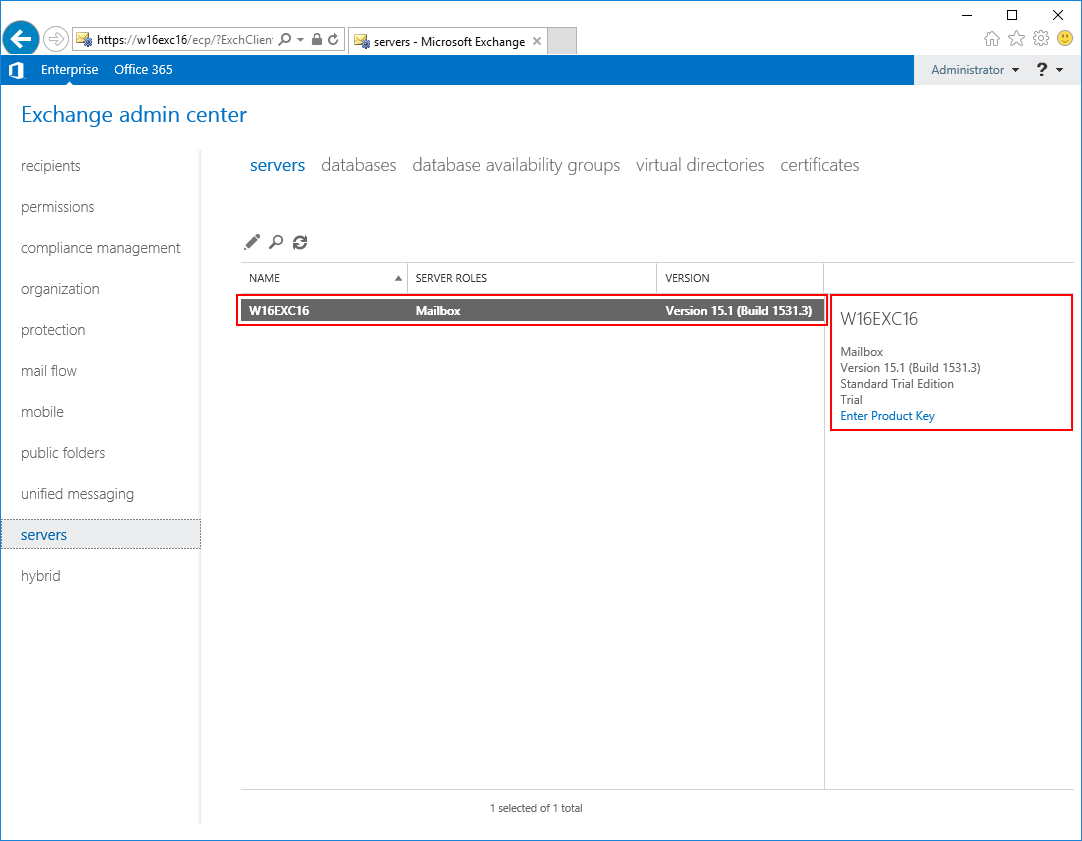This screenshot has width=1082, height=841.
Task: Open organization in the left navigation
Action: (60, 289)
